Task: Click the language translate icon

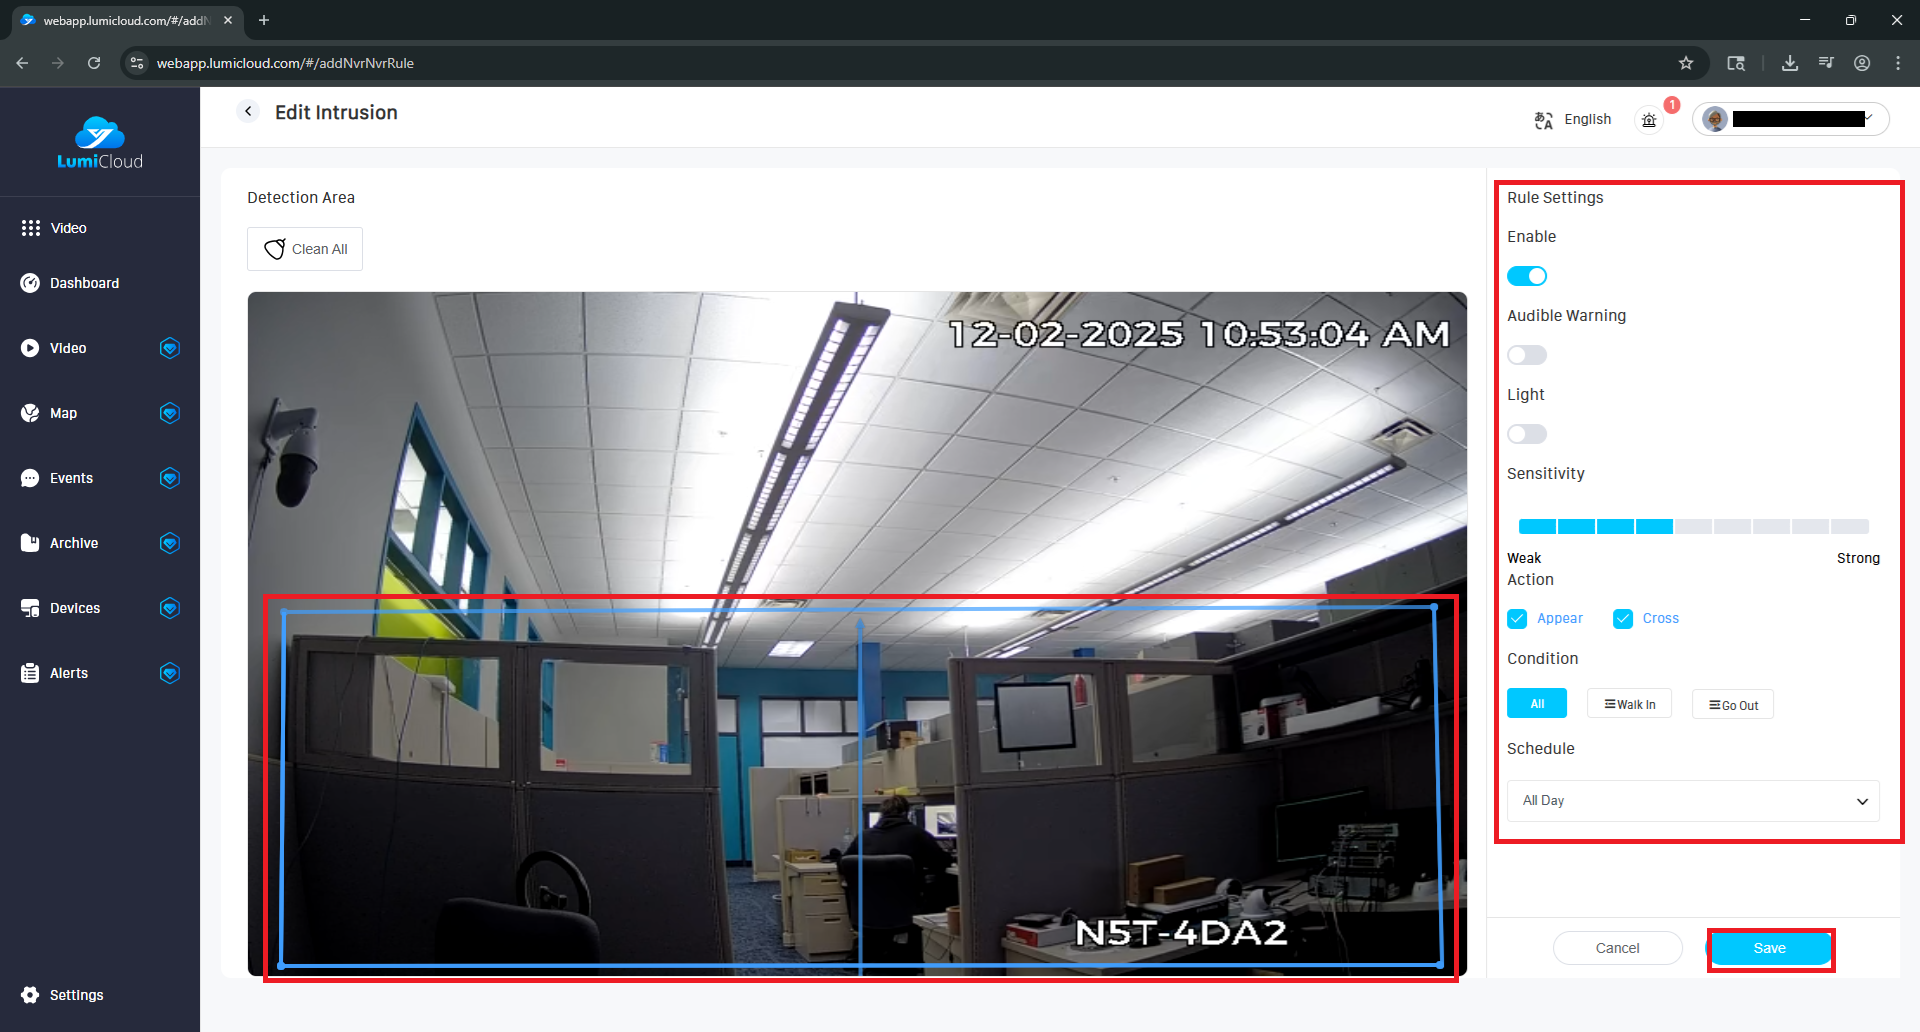Action: click(1543, 120)
